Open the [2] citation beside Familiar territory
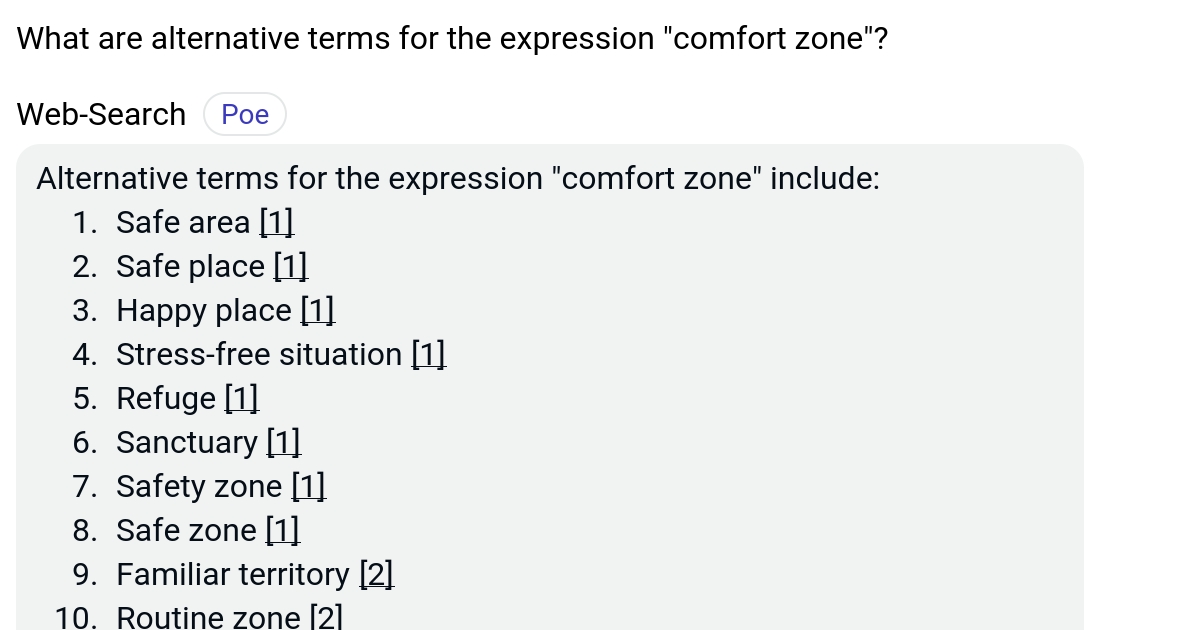This screenshot has width=1200, height=630. click(x=377, y=574)
